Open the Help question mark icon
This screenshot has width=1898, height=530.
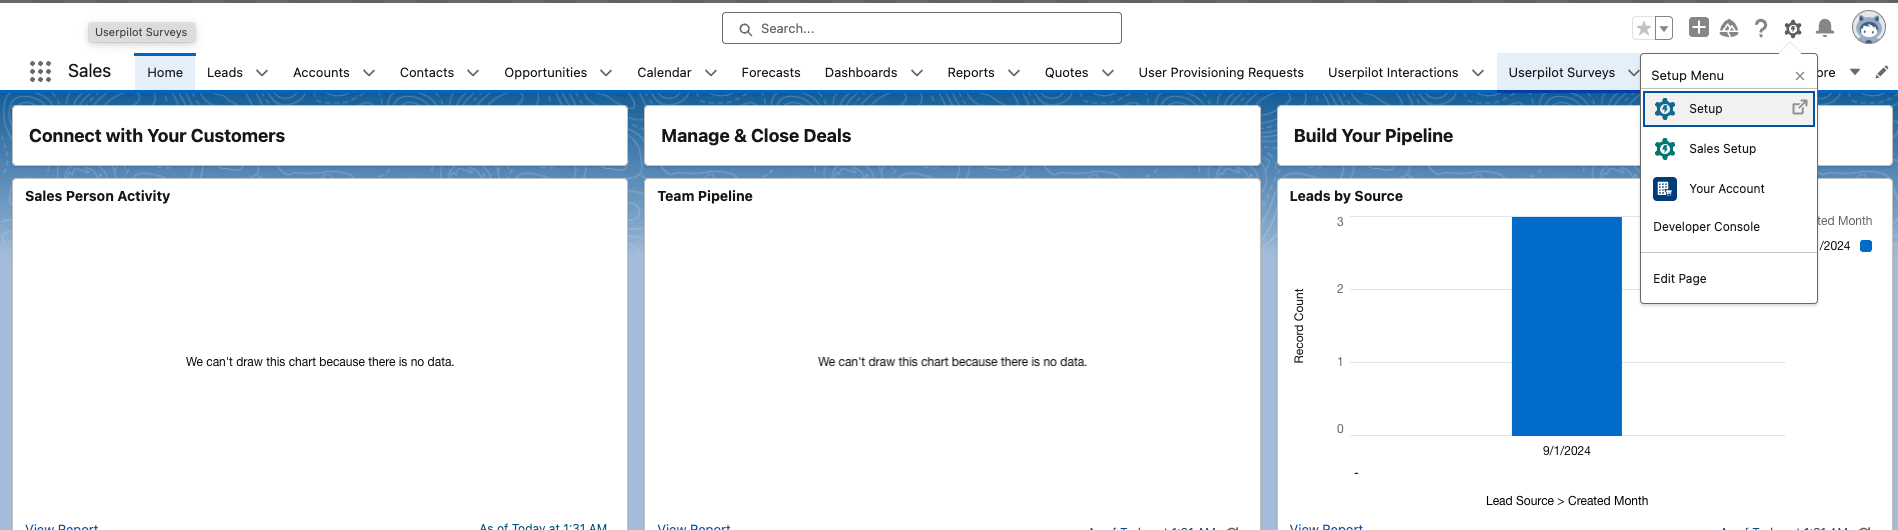(x=1761, y=29)
